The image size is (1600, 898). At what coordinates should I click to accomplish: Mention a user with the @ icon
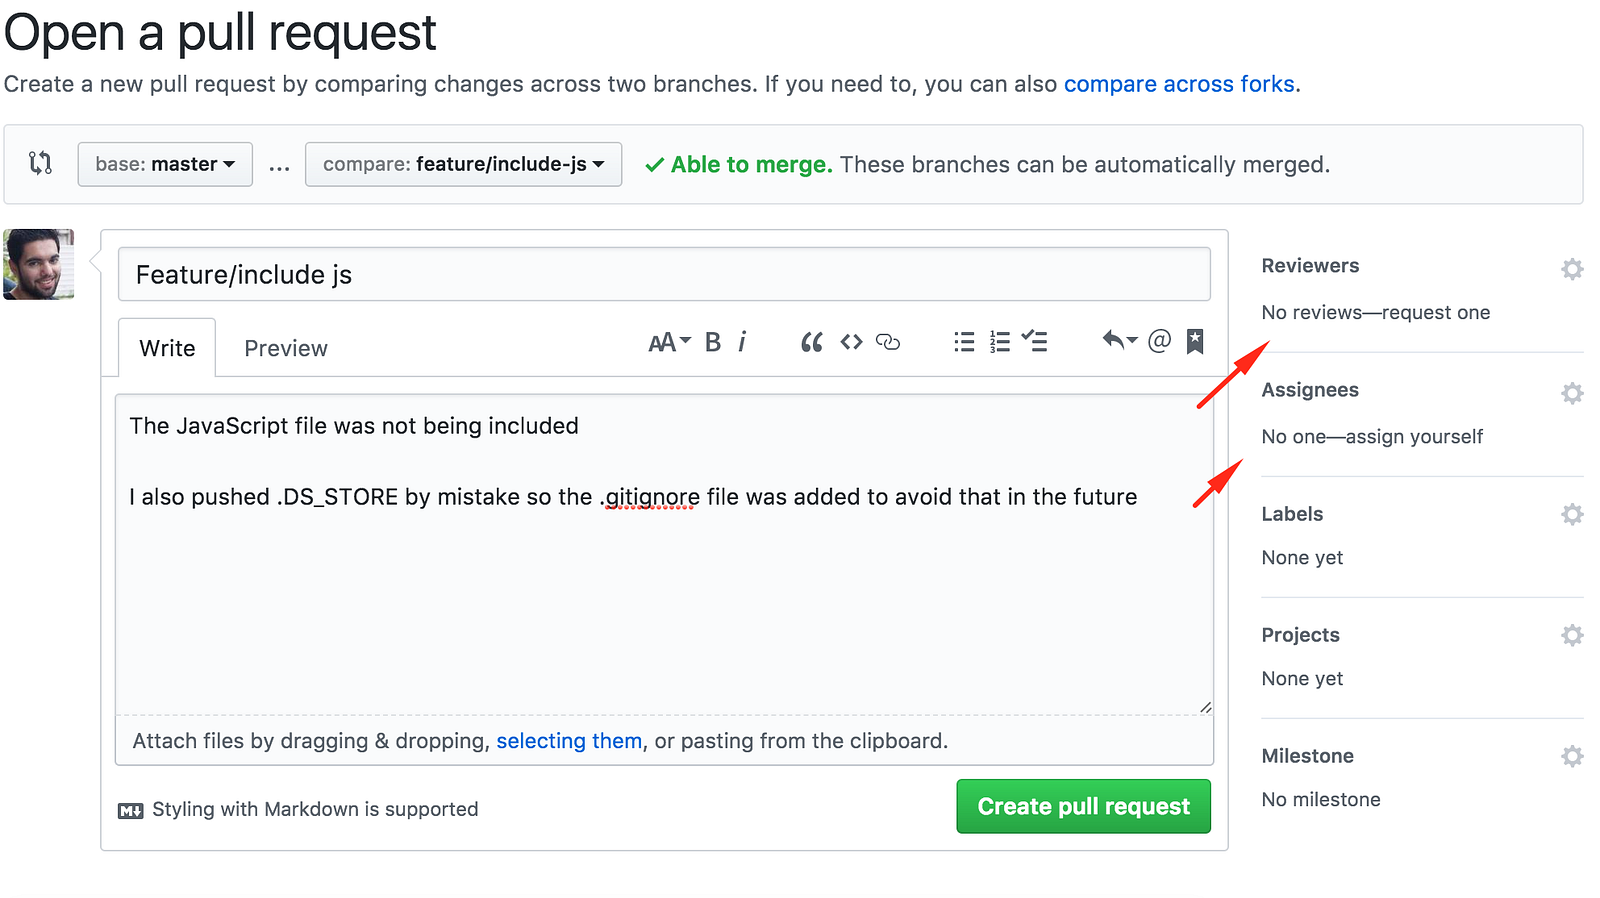pyautogui.click(x=1159, y=341)
